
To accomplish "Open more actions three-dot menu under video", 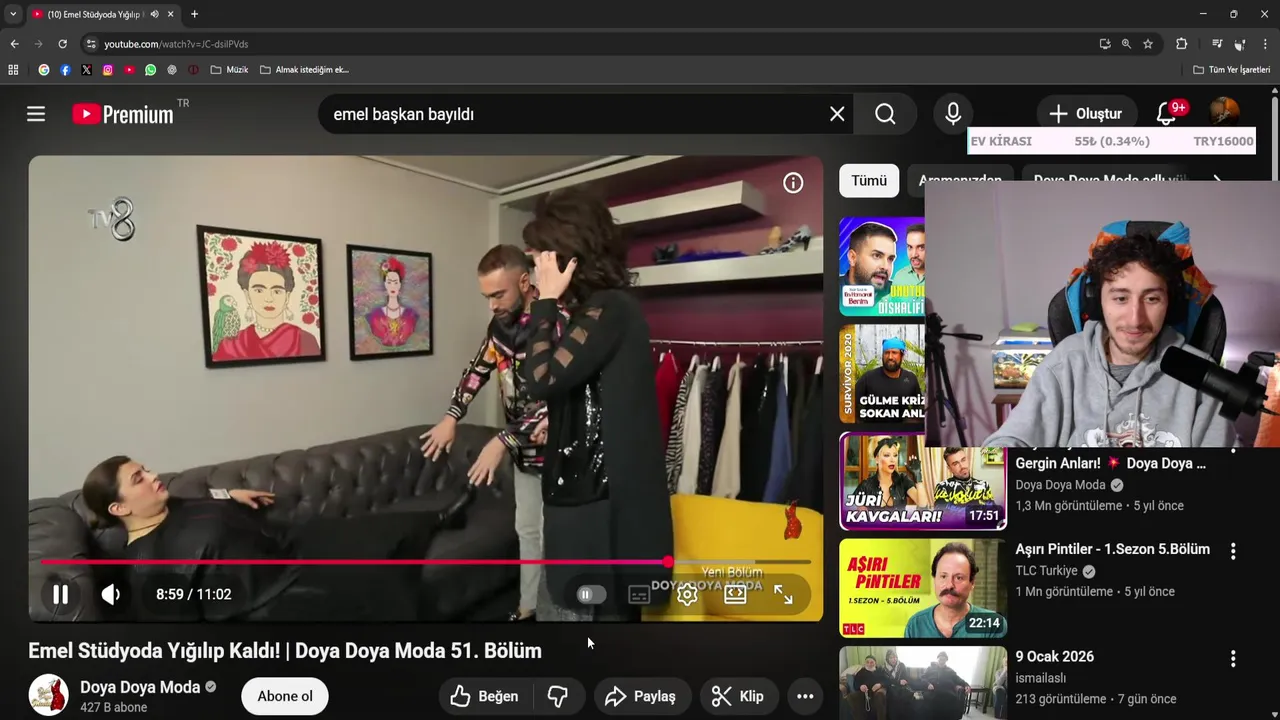I will click(x=805, y=696).
